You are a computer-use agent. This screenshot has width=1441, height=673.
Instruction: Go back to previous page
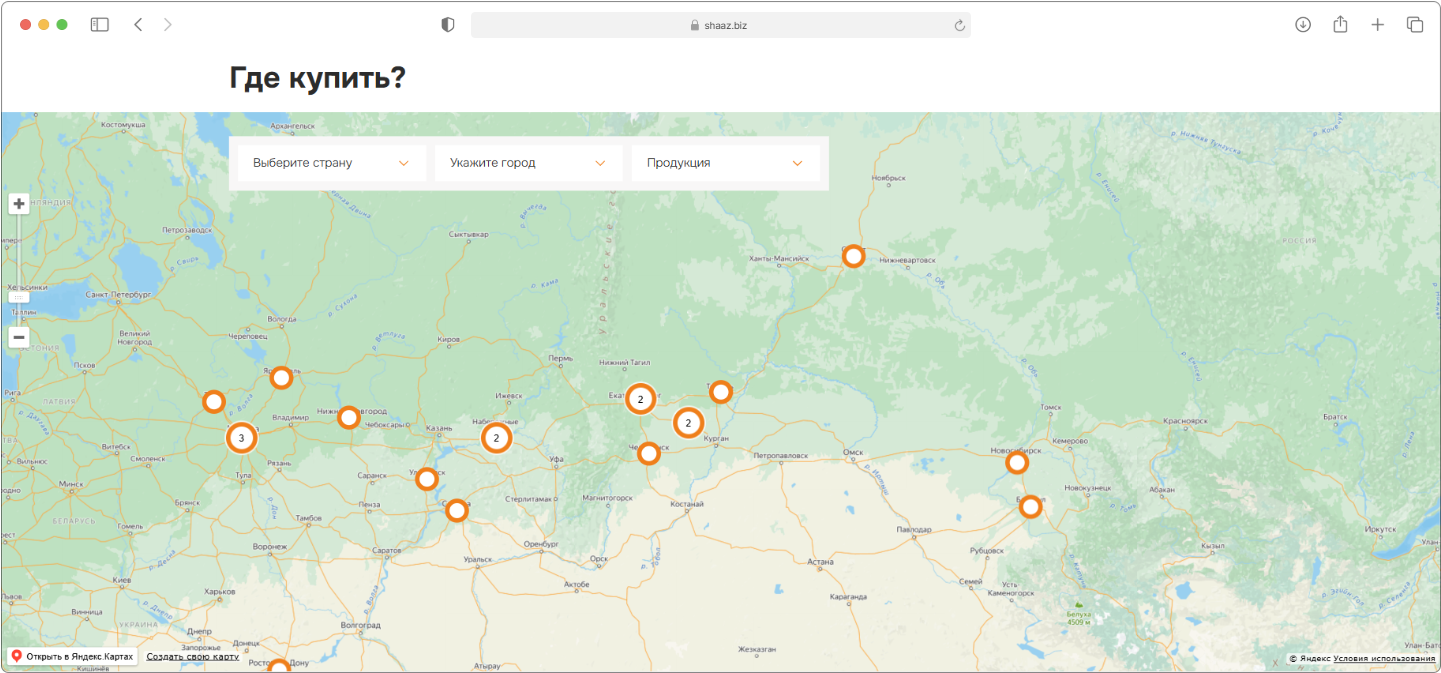point(138,25)
